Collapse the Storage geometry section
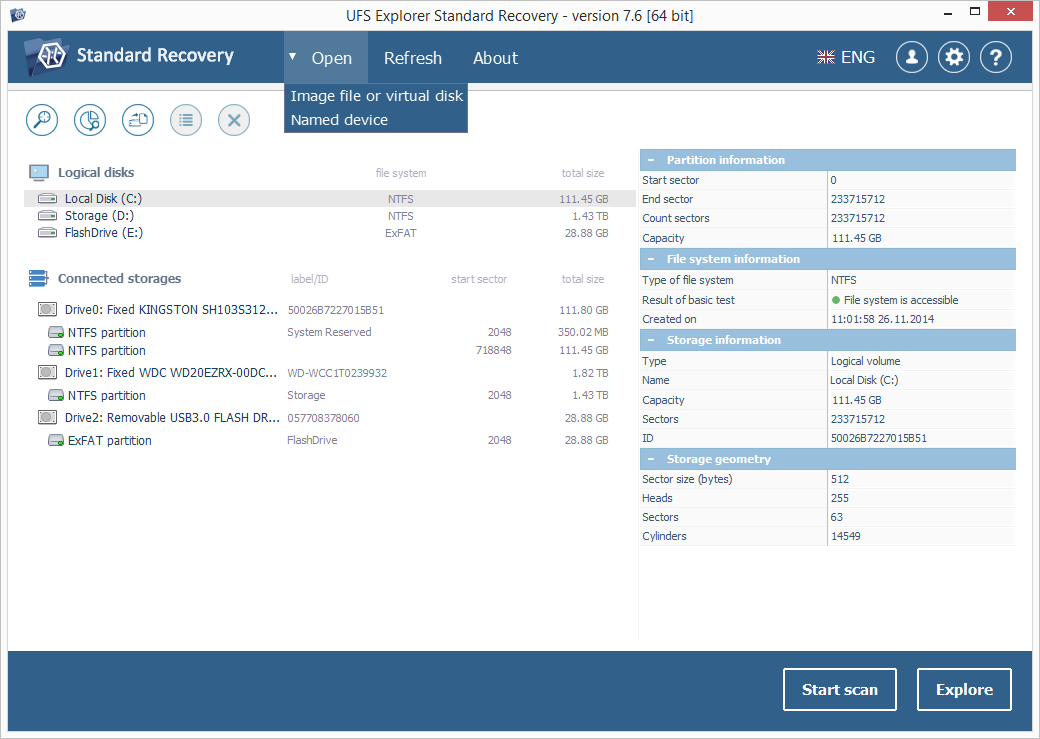Screen dimensions: 1040x739 pos(651,459)
